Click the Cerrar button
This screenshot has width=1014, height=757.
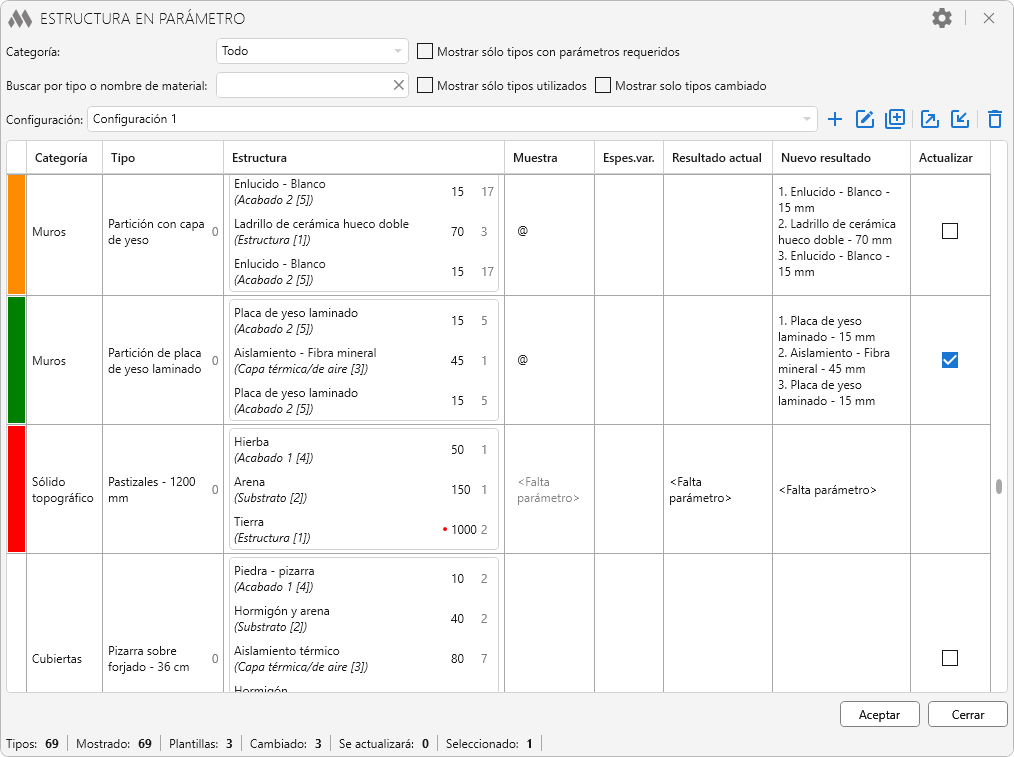967,714
